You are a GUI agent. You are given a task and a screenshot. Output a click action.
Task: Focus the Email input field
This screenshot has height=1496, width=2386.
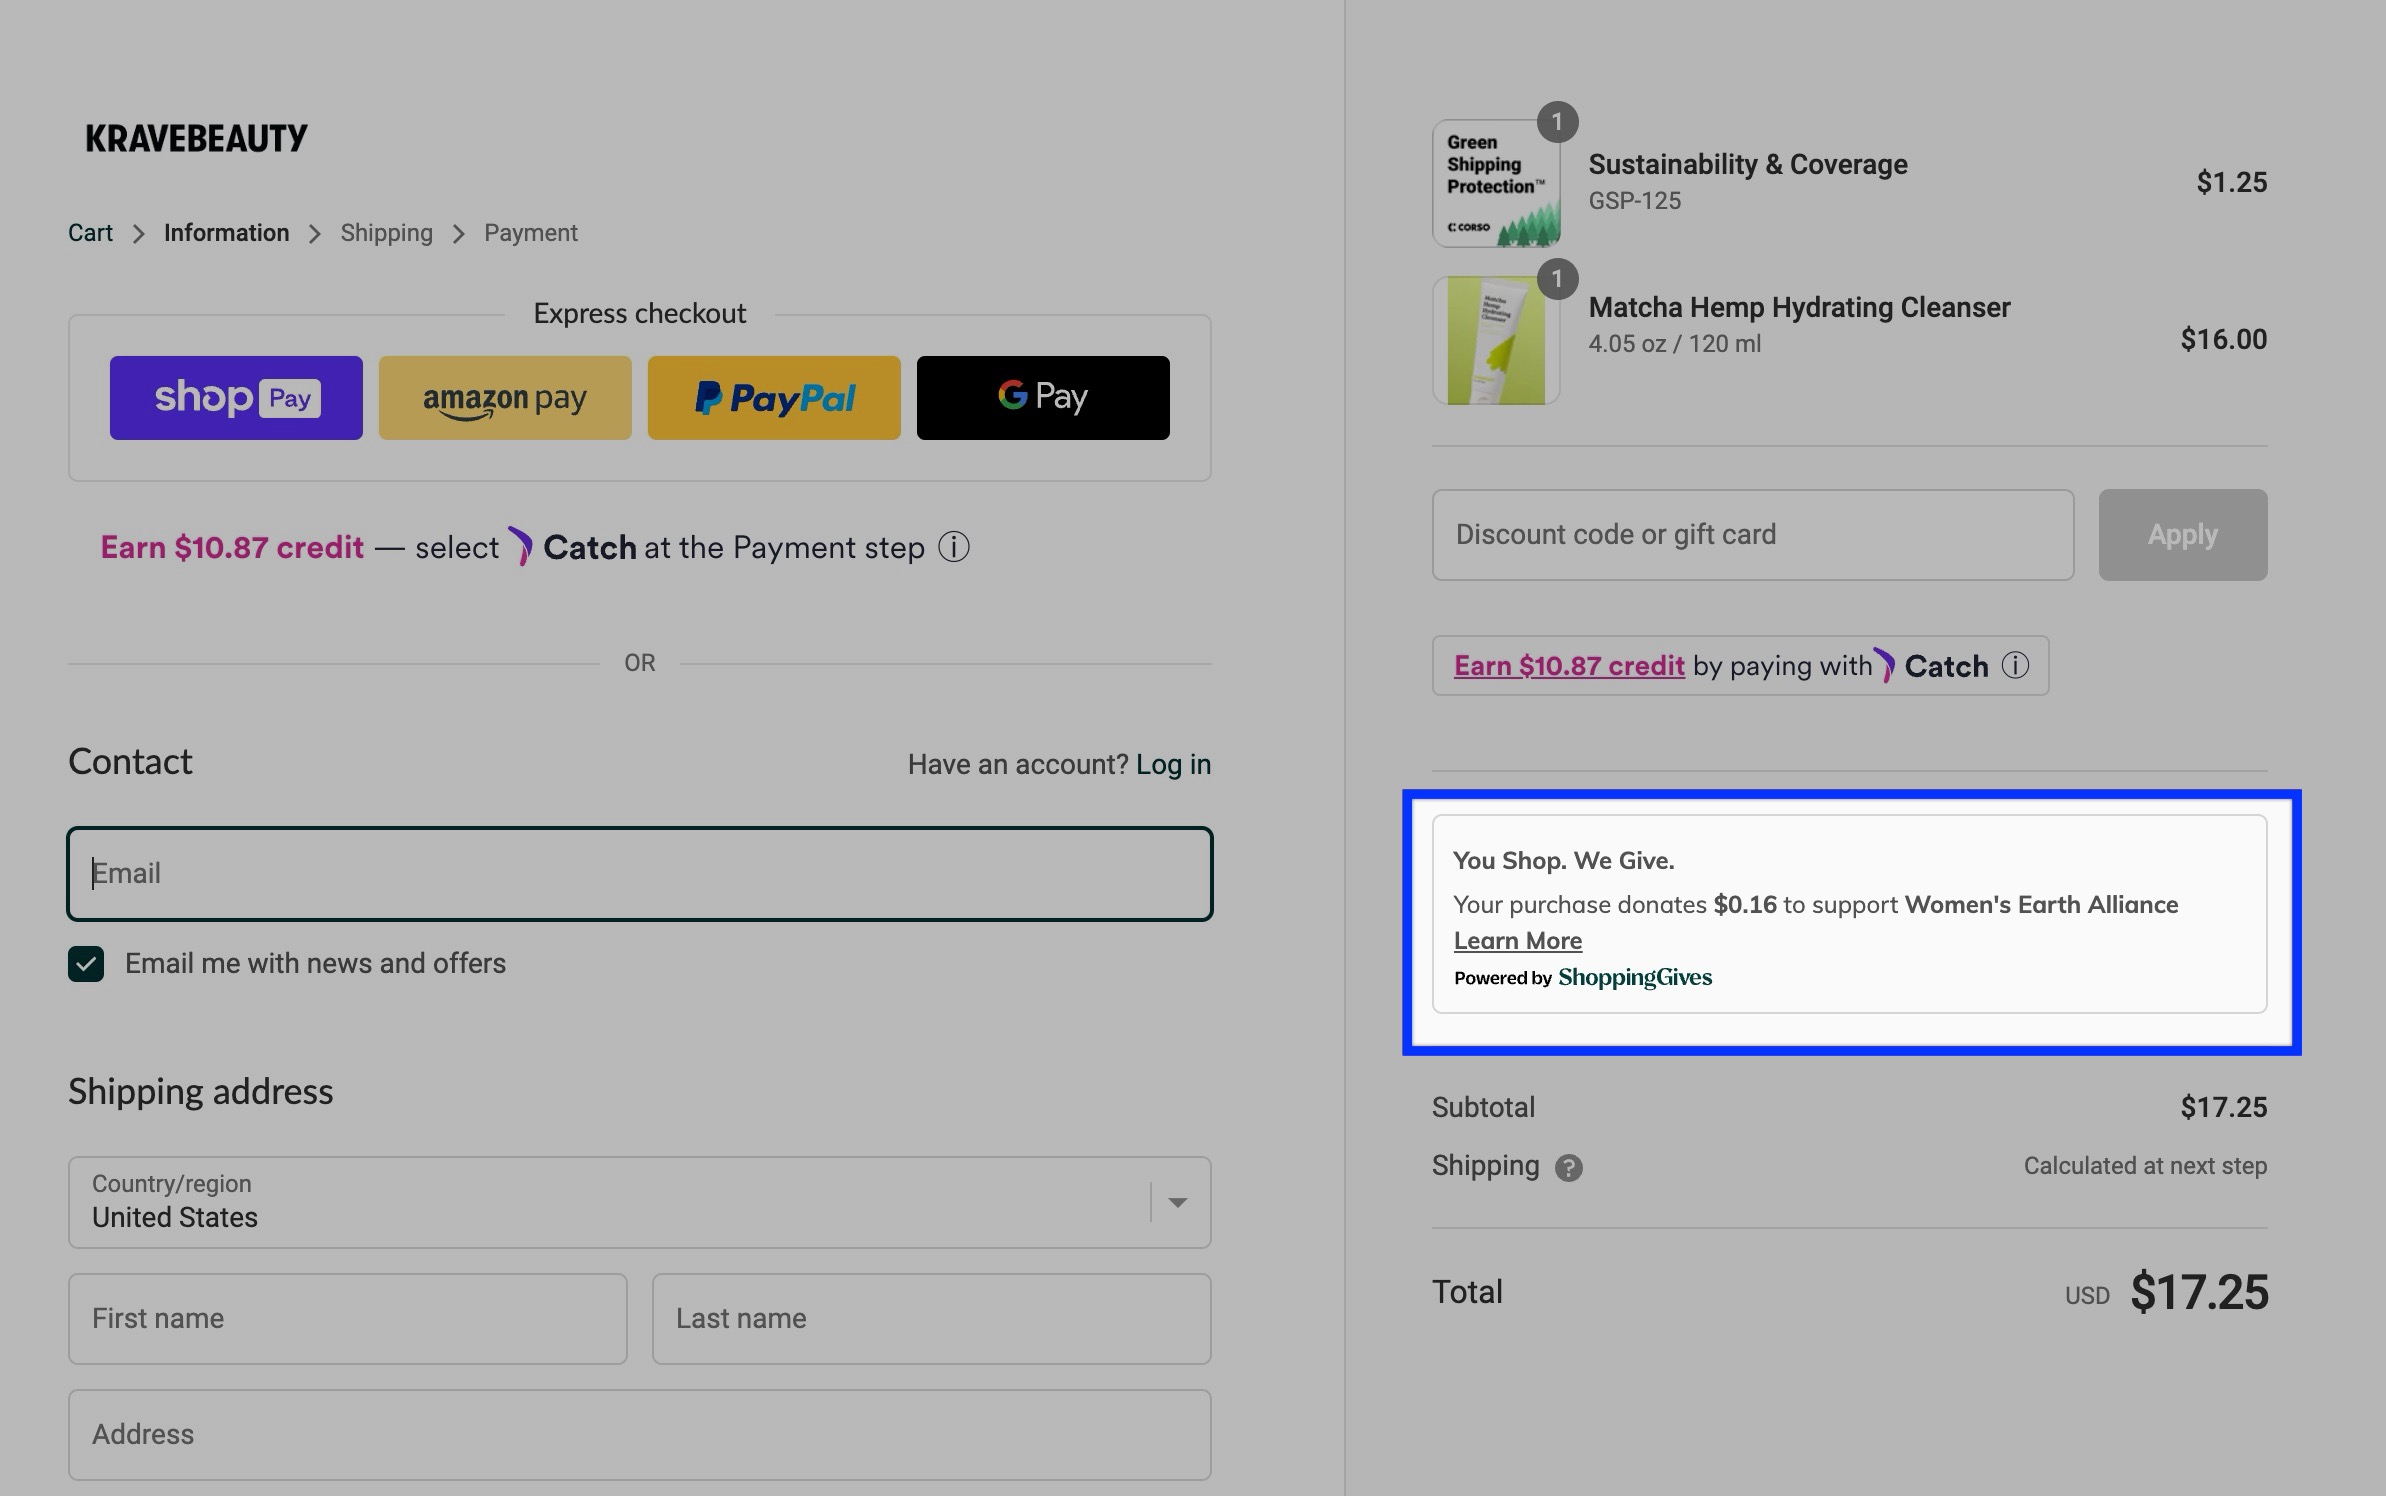tap(640, 874)
